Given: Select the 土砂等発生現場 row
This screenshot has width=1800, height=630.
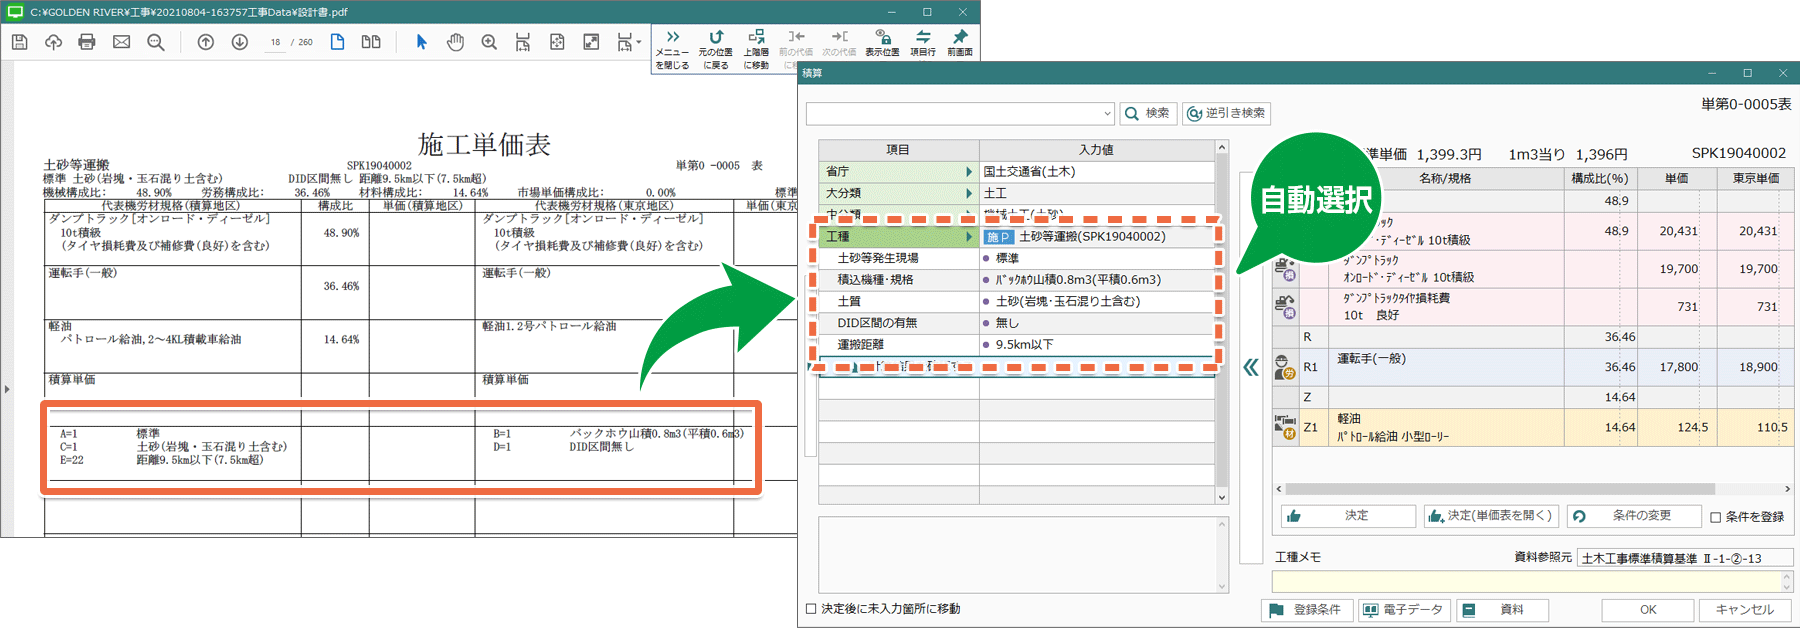Looking at the screenshot, I should (1016, 258).
